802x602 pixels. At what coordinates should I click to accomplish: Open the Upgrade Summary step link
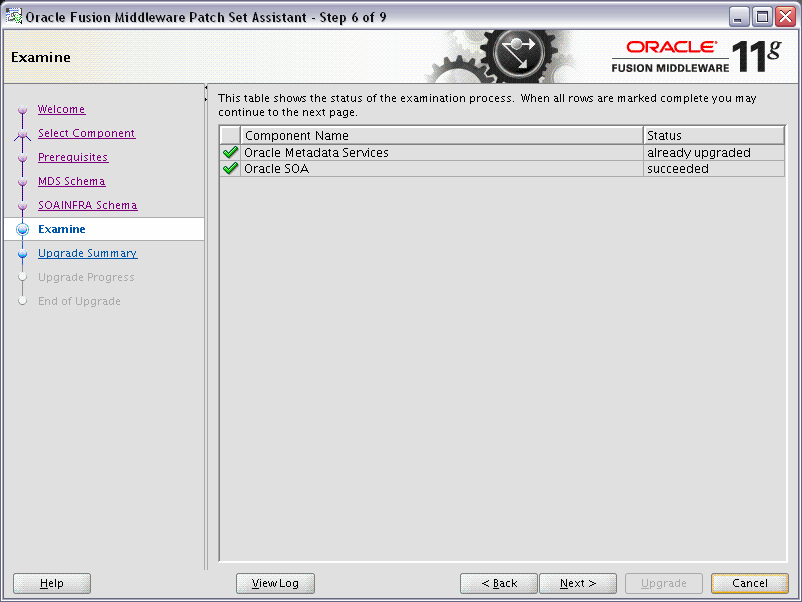[x=87, y=253]
